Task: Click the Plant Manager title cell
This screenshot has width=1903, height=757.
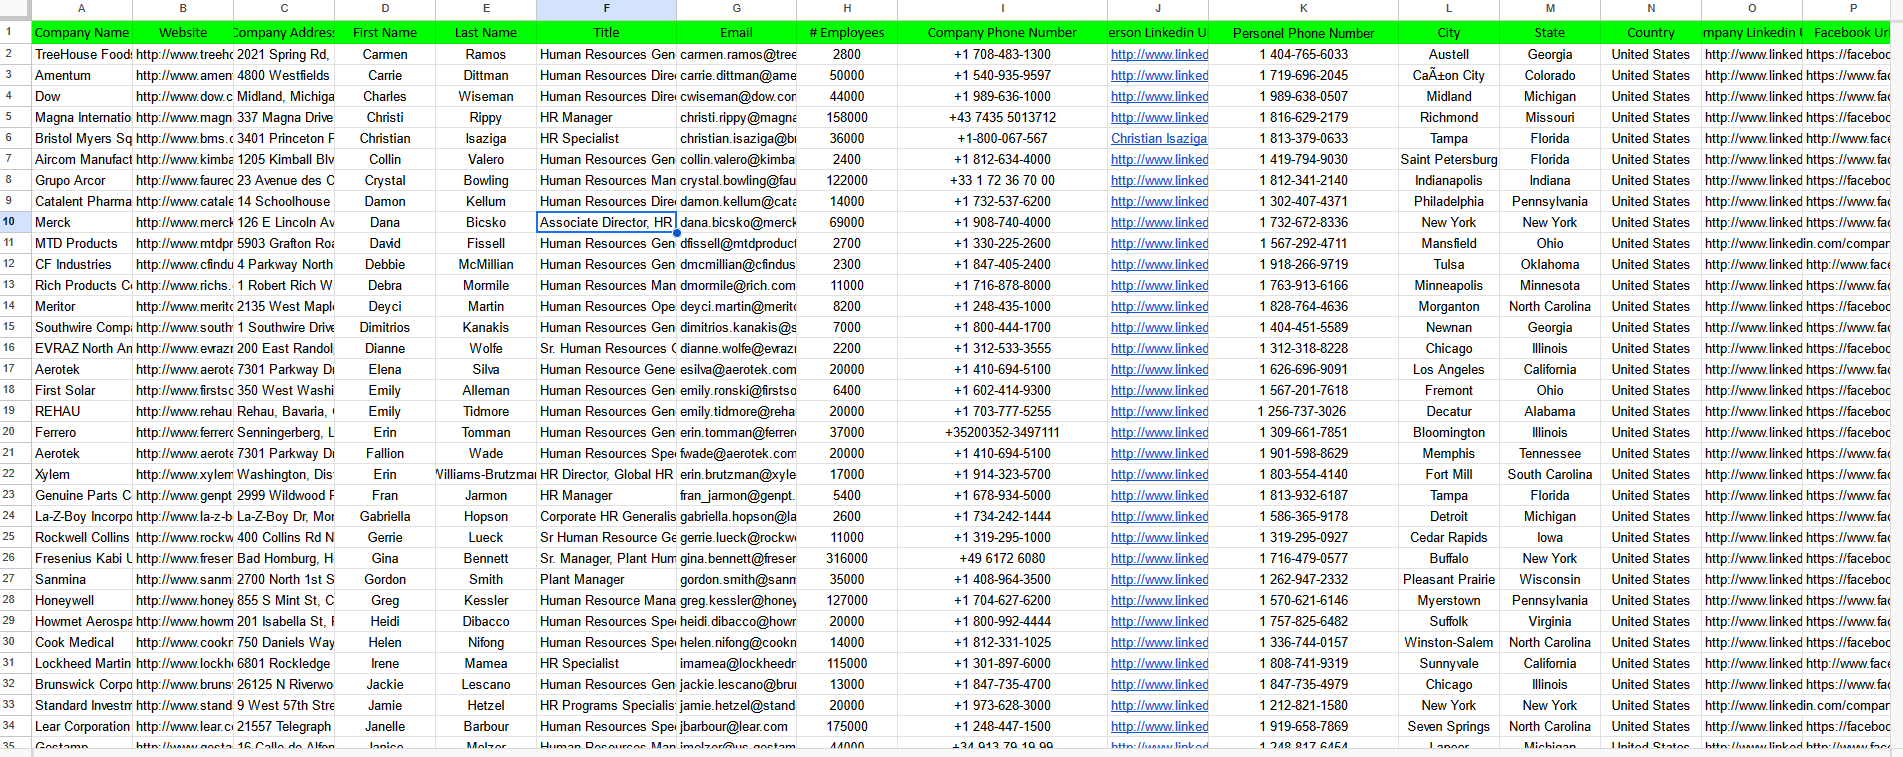Action: [x=606, y=579]
